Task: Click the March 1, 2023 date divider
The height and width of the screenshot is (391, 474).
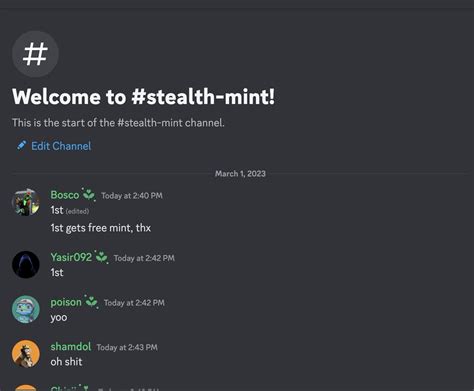Action: tap(240, 174)
